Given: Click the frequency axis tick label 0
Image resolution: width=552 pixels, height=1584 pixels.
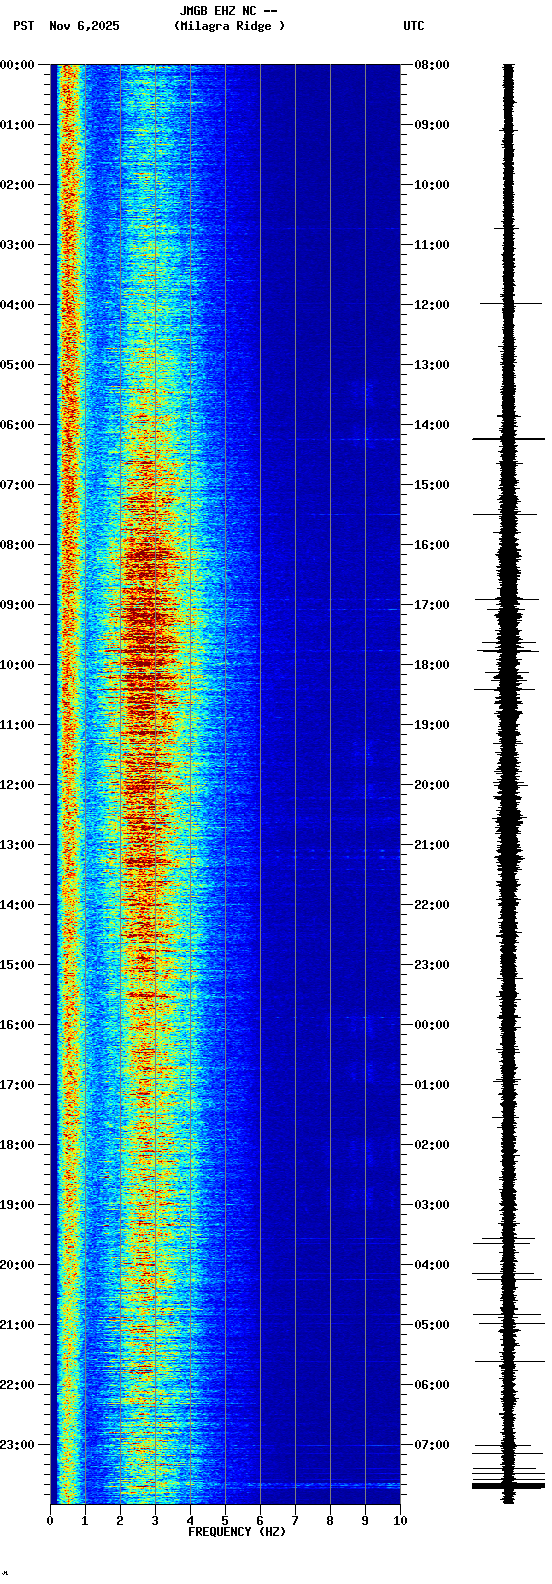Looking at the screenshot, I should click(x=50, y=1521).
